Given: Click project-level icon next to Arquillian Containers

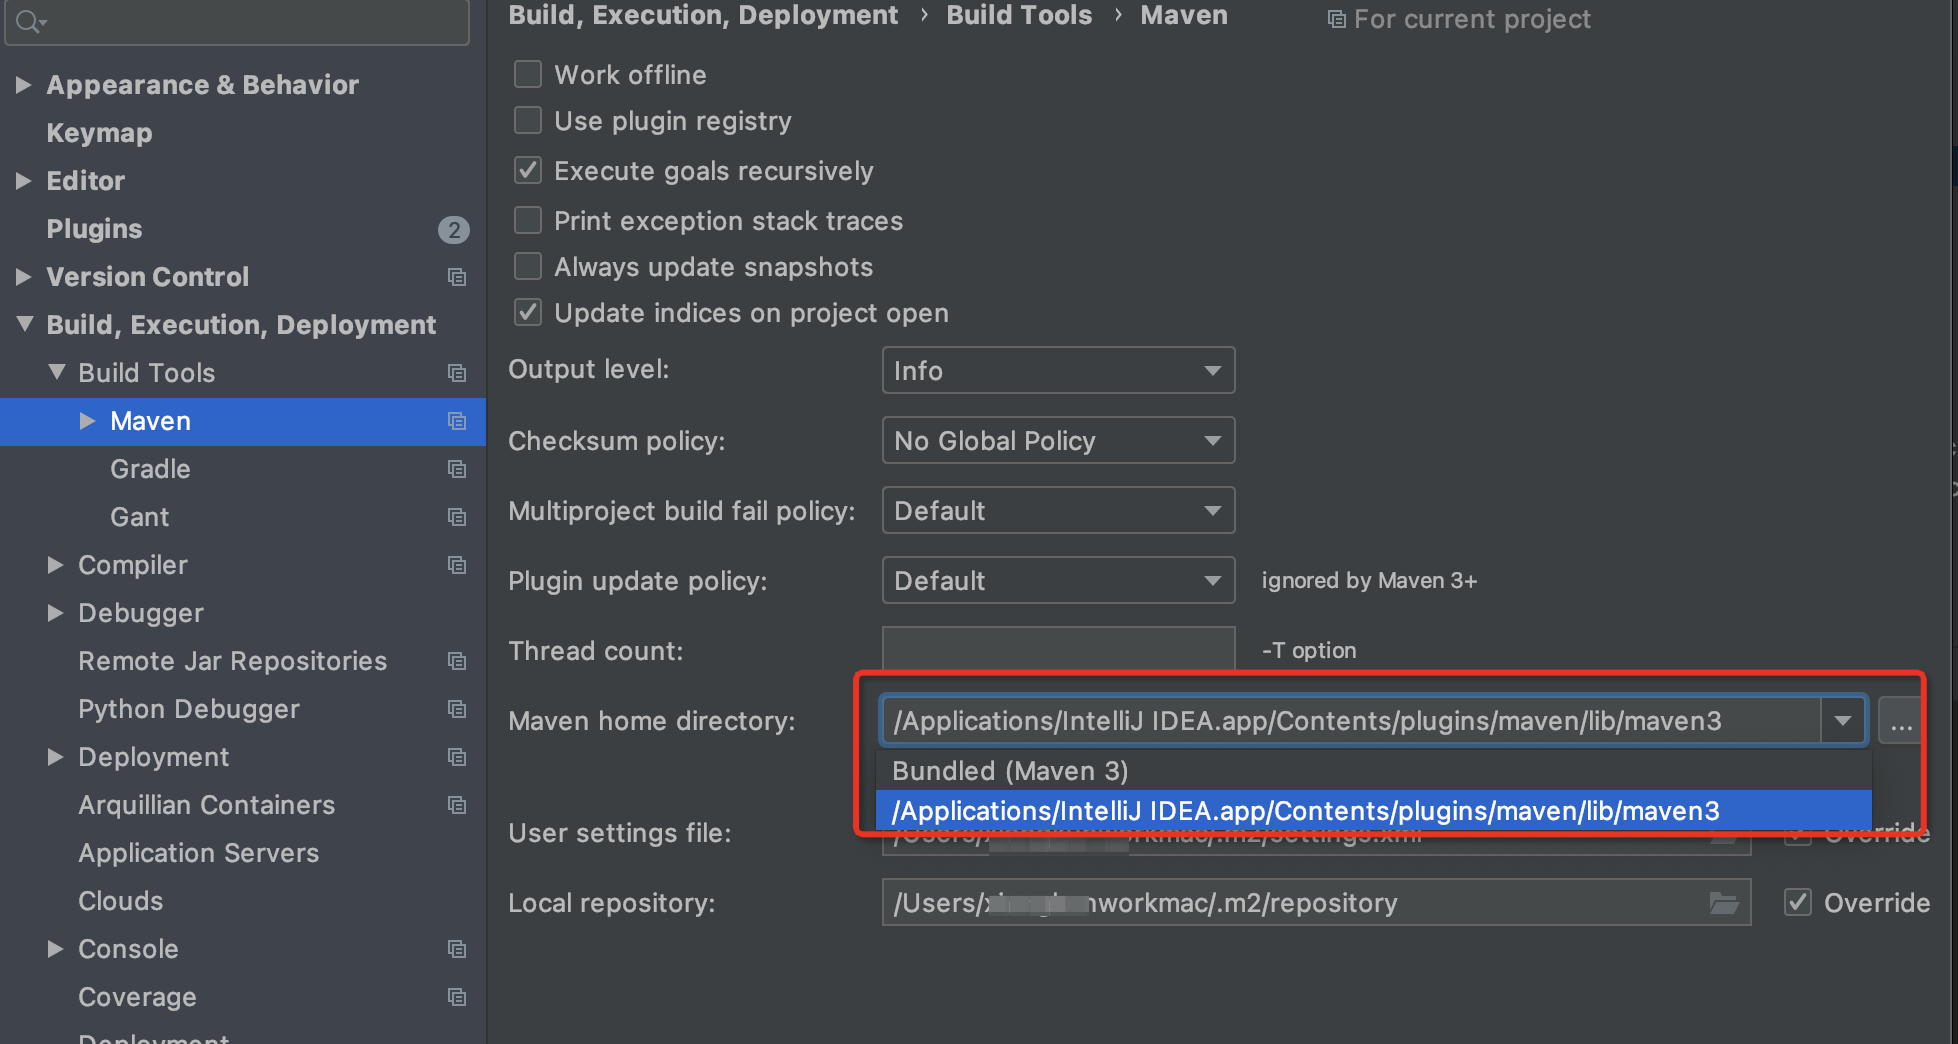Looking at the screenshot, I should coord(457,805).
